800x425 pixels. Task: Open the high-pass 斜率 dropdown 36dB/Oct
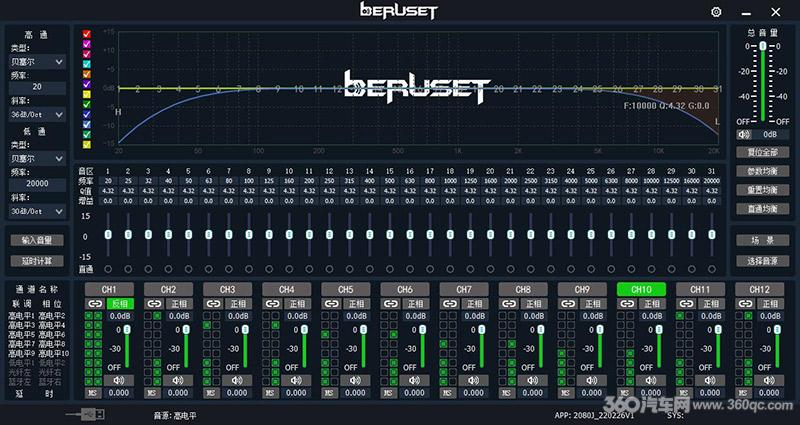point(37,115)
